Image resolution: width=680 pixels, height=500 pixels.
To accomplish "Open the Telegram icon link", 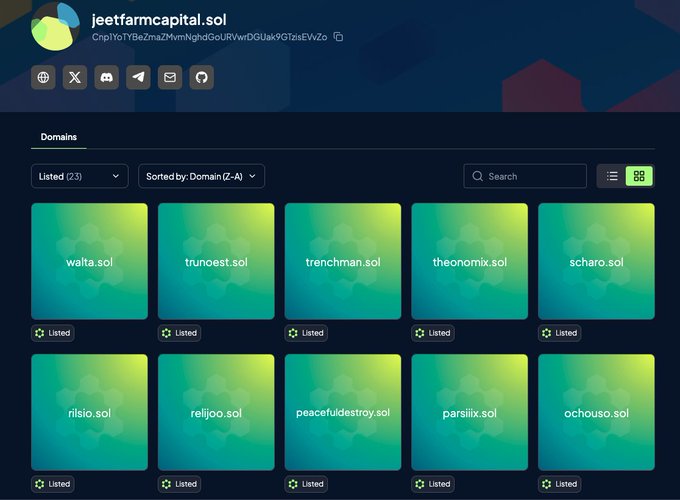I will point(138,77).
